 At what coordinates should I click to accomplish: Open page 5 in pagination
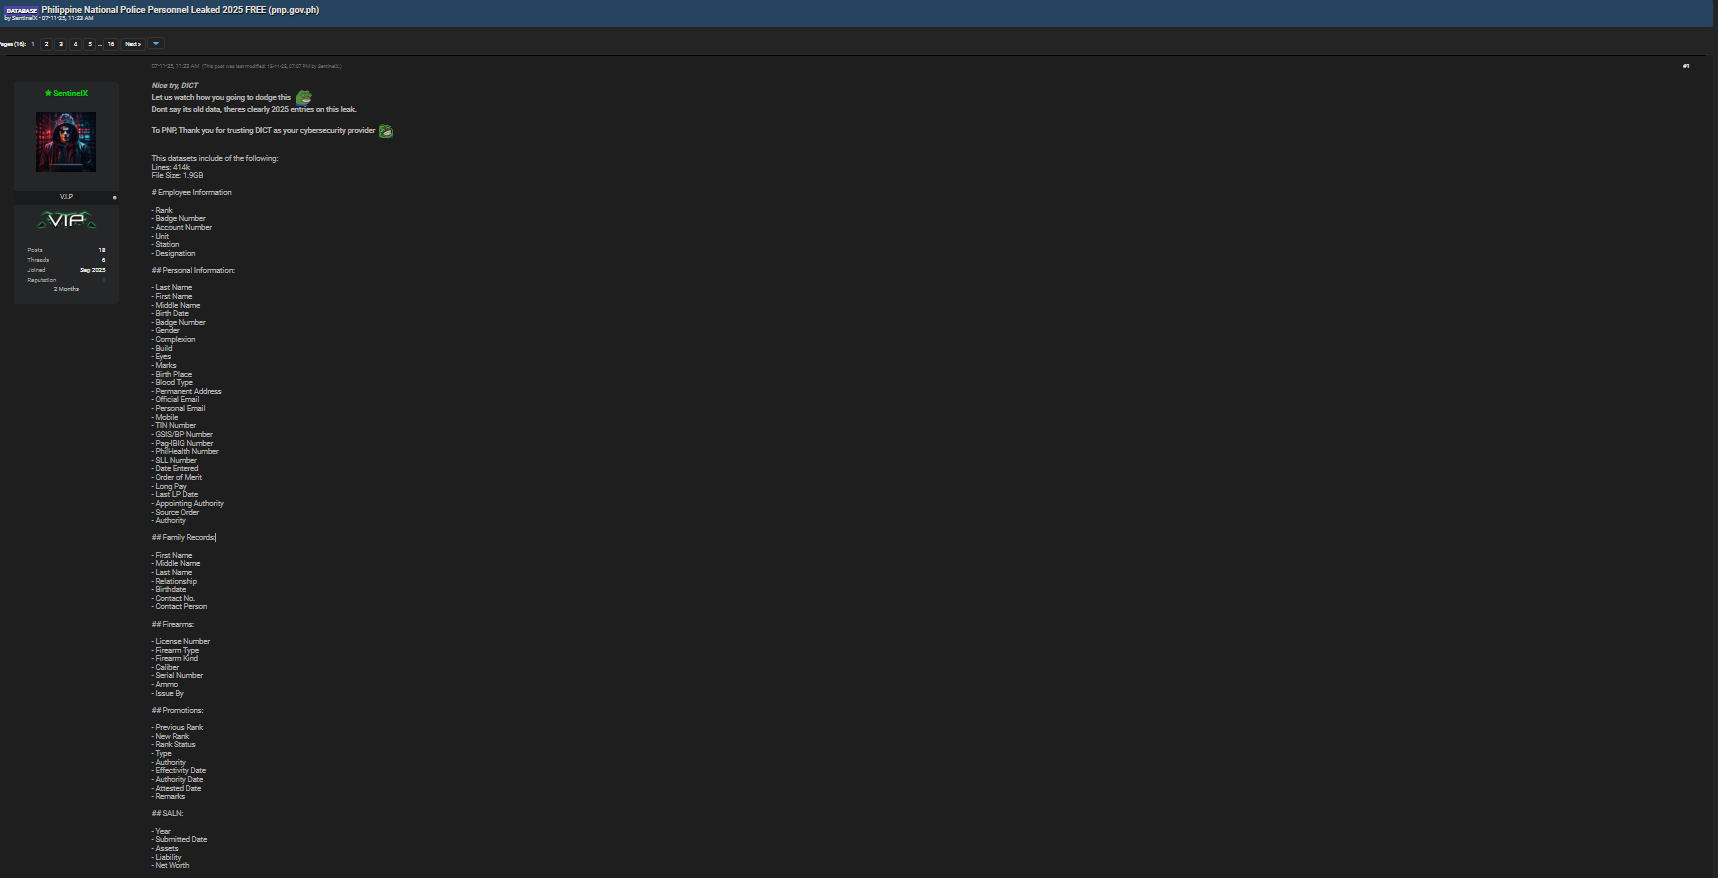(x=90, y=44)
